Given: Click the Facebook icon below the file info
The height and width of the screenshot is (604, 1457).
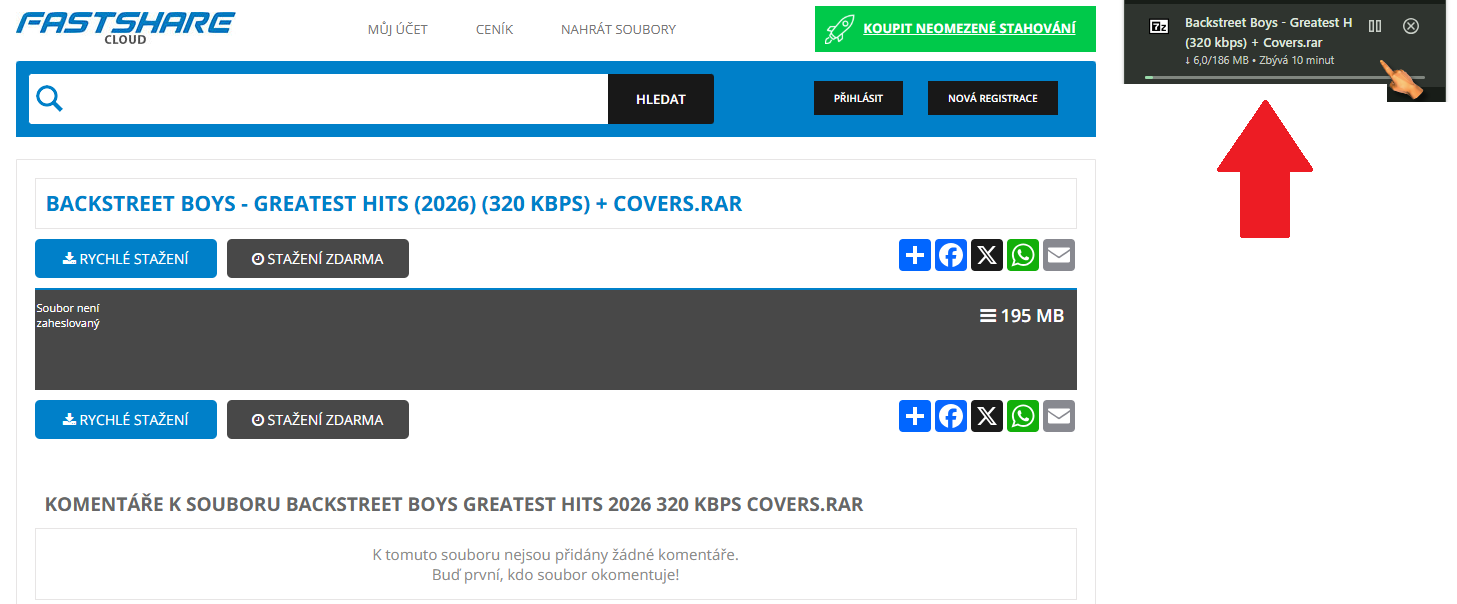Looking at the screenshot, I should (x=951, y=416).
